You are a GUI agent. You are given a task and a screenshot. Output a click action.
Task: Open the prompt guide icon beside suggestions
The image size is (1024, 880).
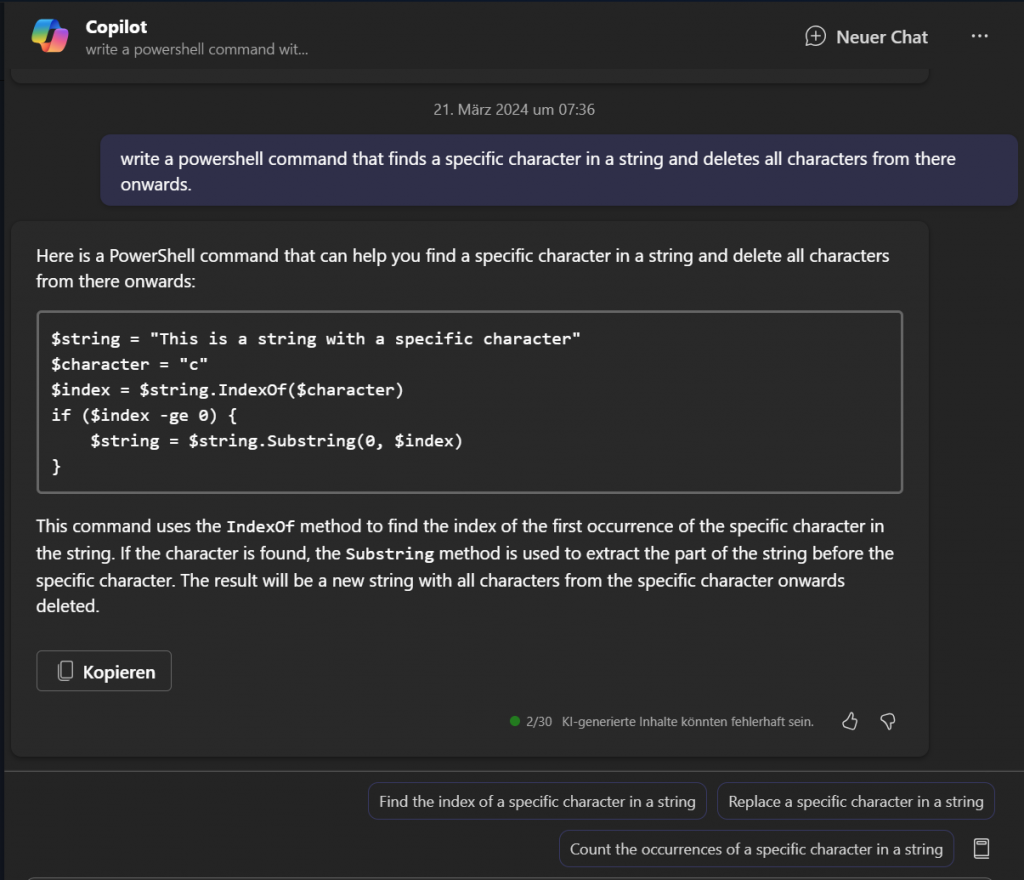tap(981, 849)
